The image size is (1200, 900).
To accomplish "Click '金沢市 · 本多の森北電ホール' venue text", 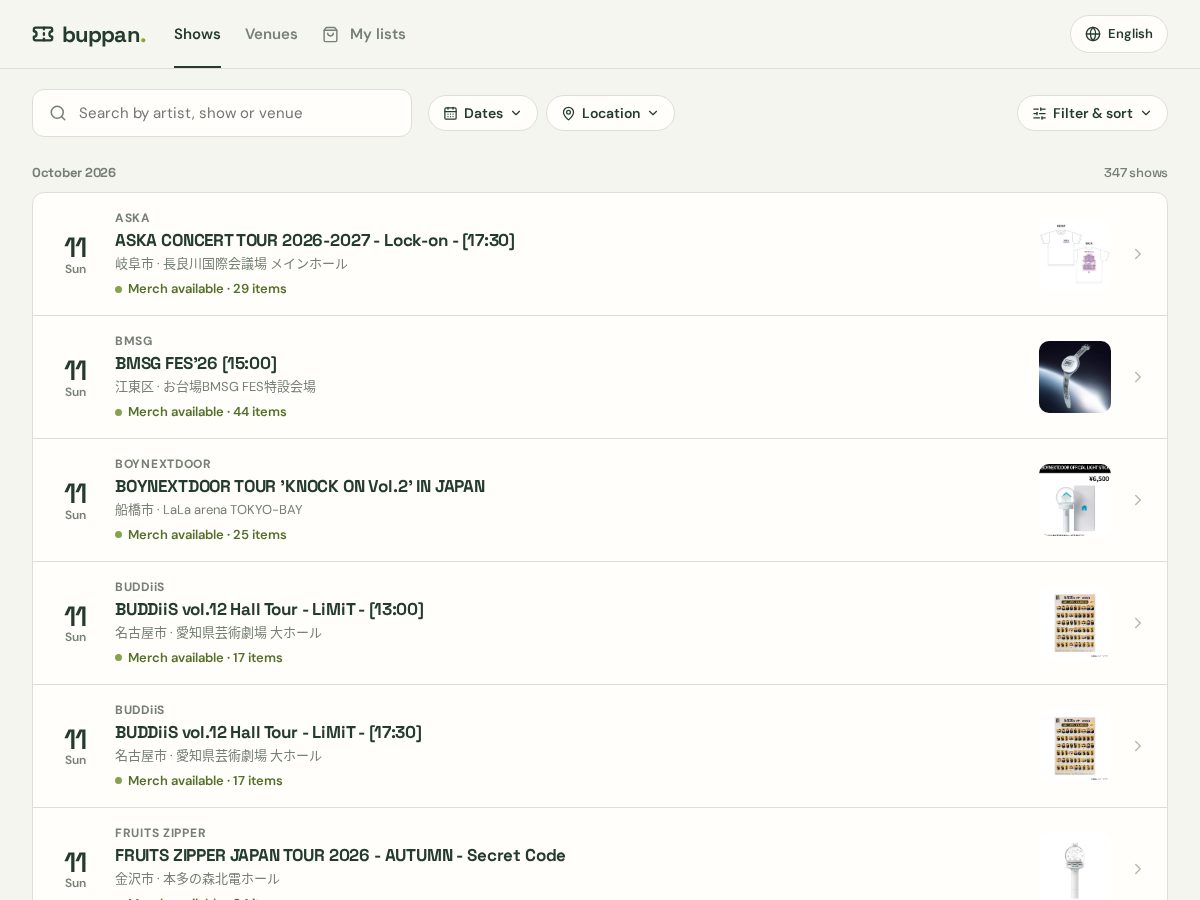I will tap(197, 879).
